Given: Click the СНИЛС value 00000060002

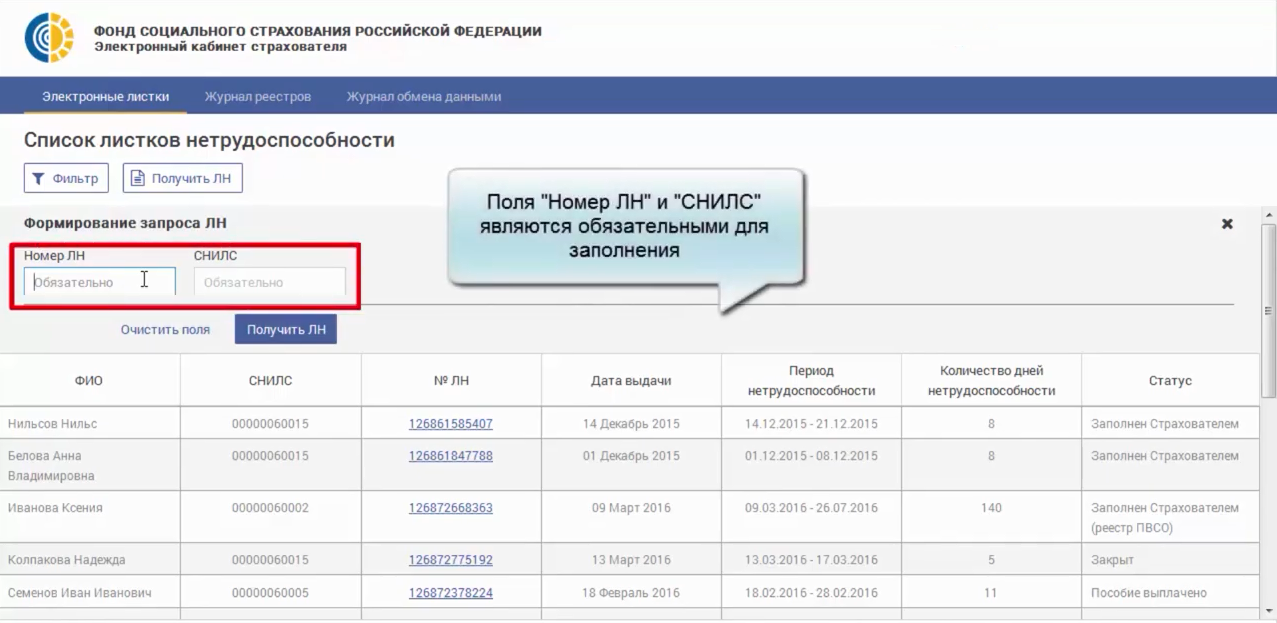Looking at the screenshot, I should pyautogui.click(x=270, y=508).
